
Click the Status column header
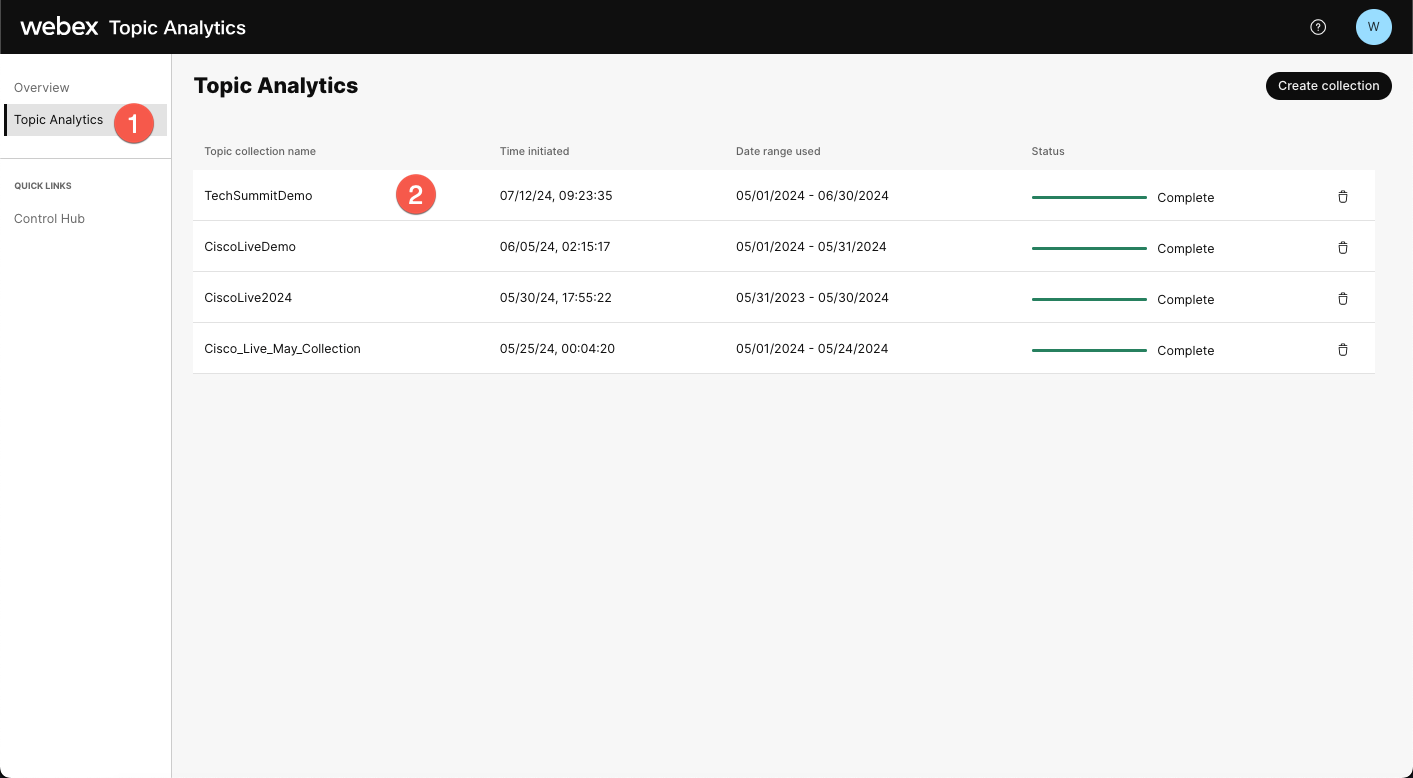coord(1047,151)
